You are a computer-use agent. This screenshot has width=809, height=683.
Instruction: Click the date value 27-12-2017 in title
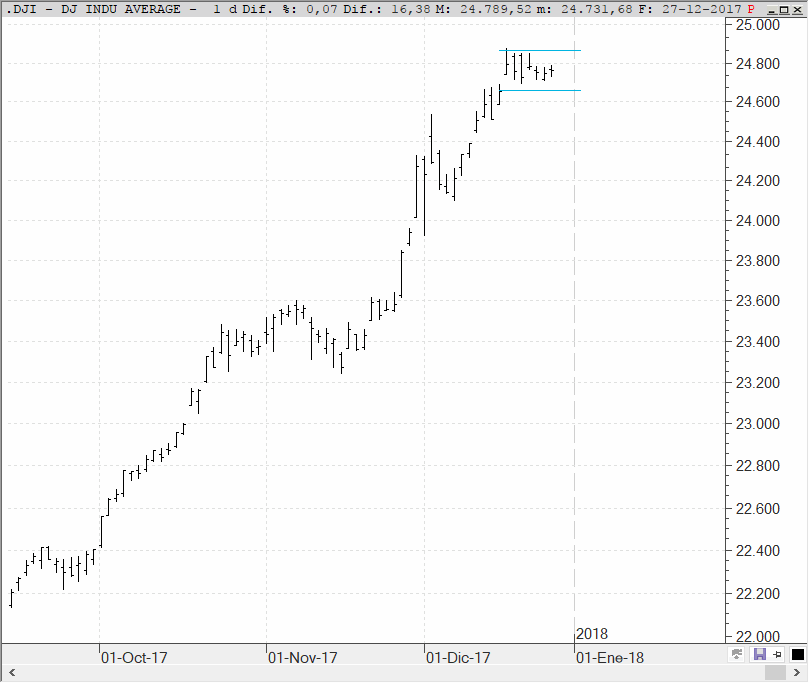[702, 9]
